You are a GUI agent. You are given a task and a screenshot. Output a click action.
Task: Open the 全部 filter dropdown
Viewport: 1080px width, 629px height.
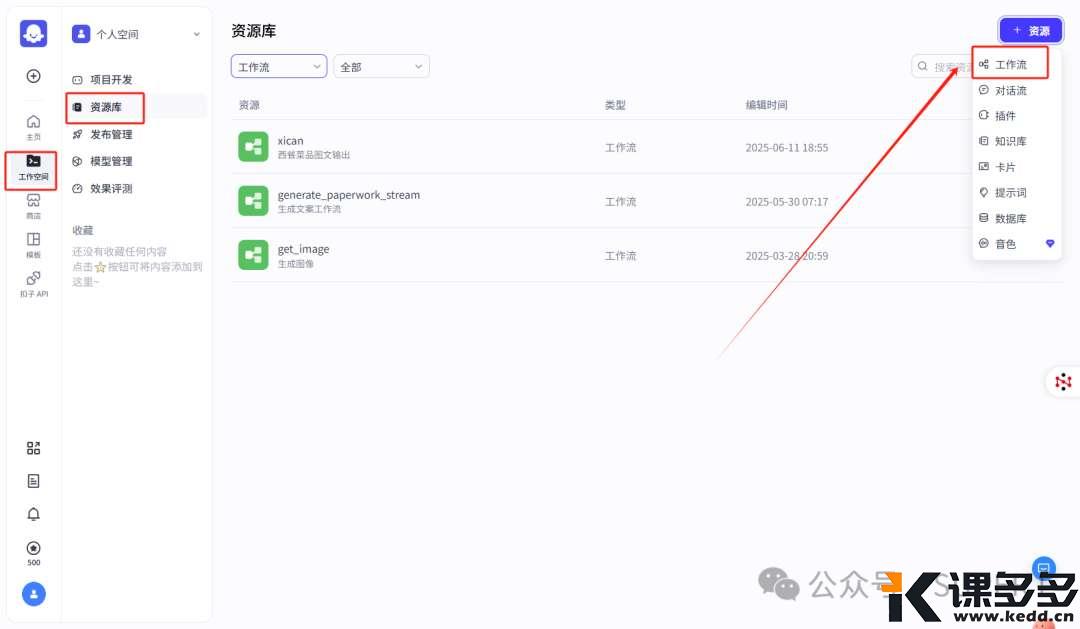point(381,65)
